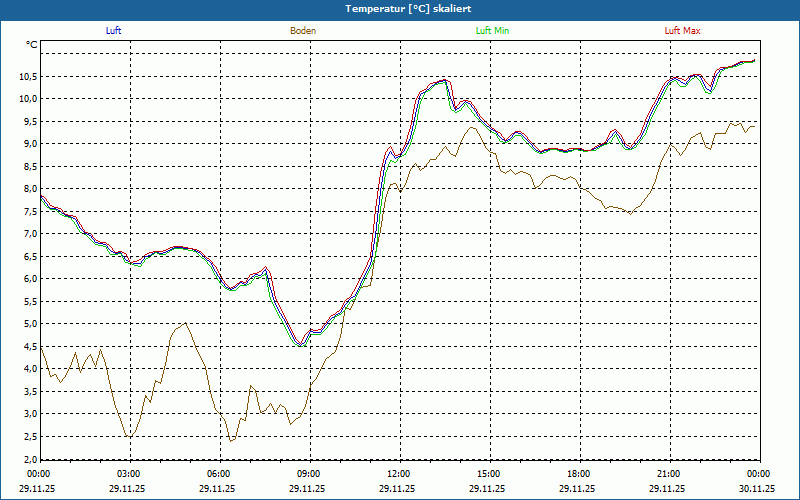The width and height of the screenshot is (800, 500).
Task: Click the 21:00 time axis marker
Action: click(669, 474)
